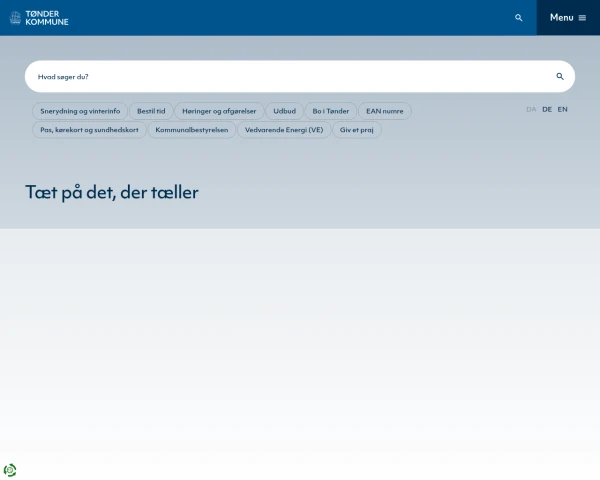The height and width of the screenshot is (480, 600).
Task: Switch language to EN
Action: point(563,109)
